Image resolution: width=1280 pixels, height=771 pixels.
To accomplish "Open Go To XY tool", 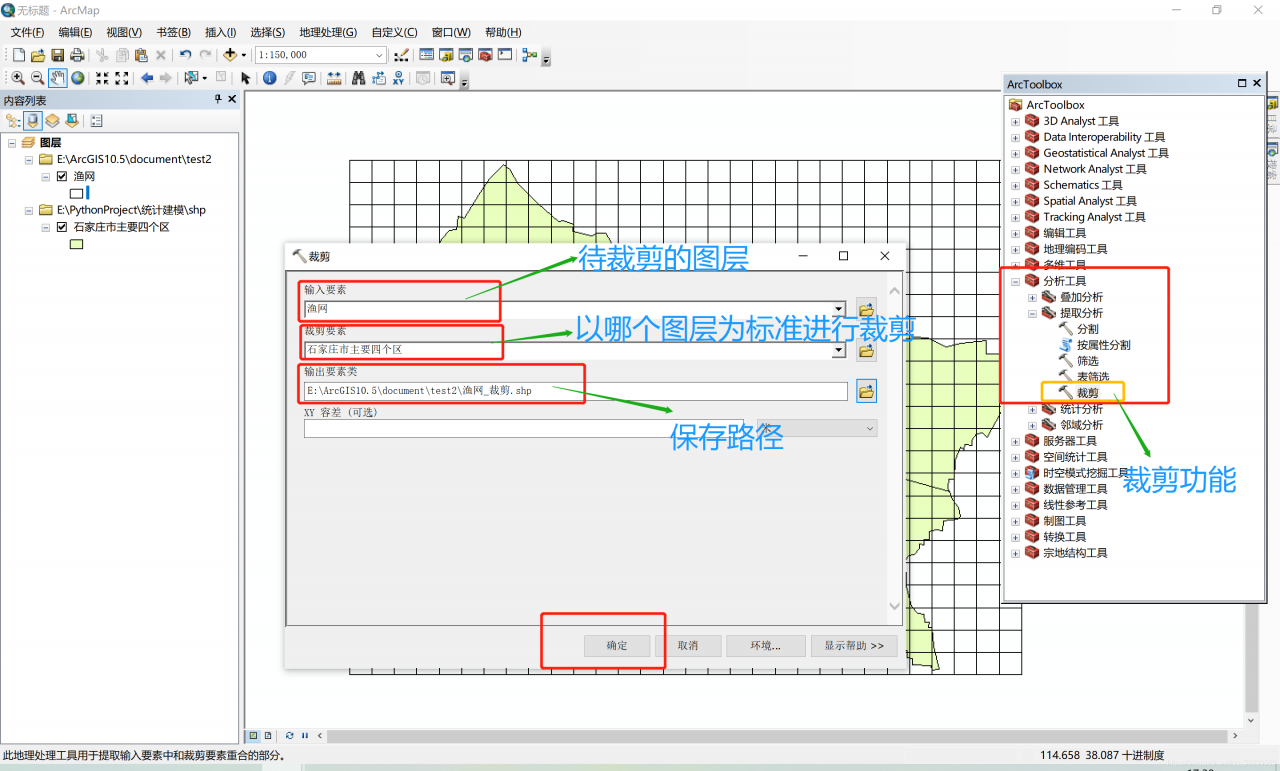I will [399, 78].
